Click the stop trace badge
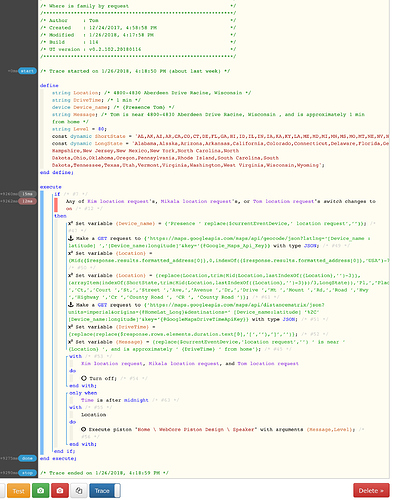Image resolution: width=401 pixels, height=500 pixels. pyautogui.click(x=27, y=473)
